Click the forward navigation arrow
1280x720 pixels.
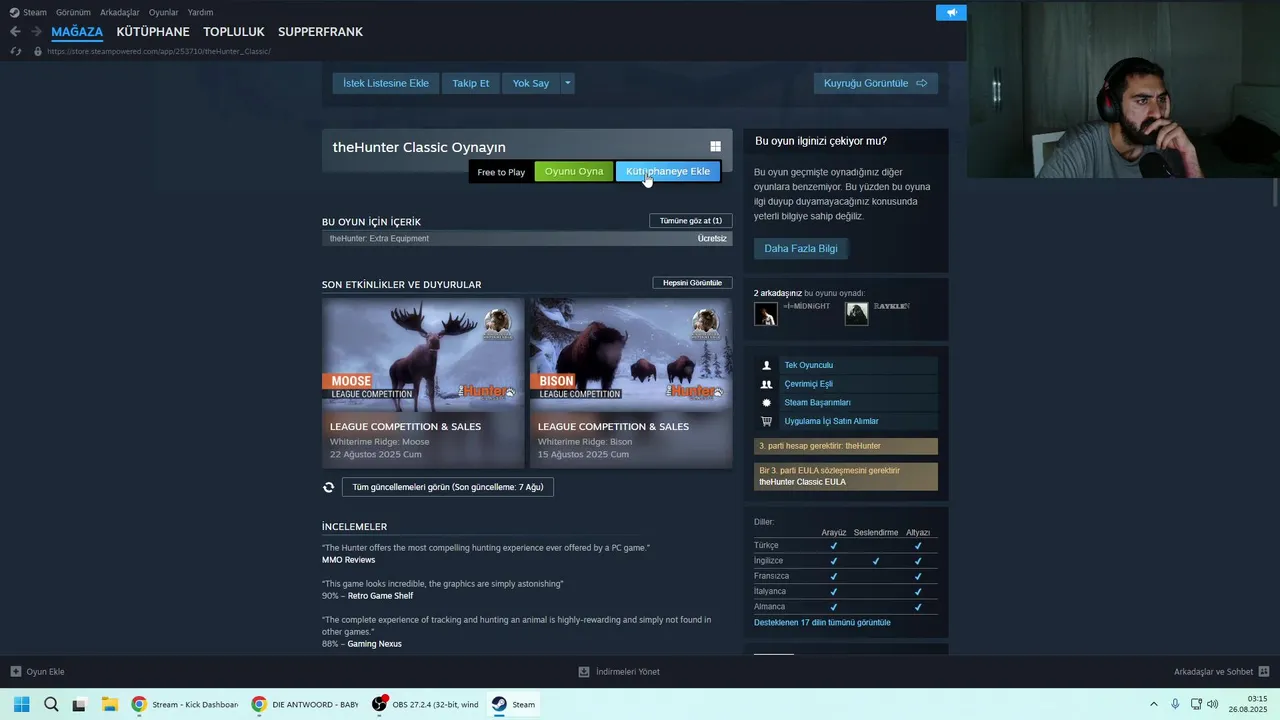pyautogui.click(x=36, y=32)
